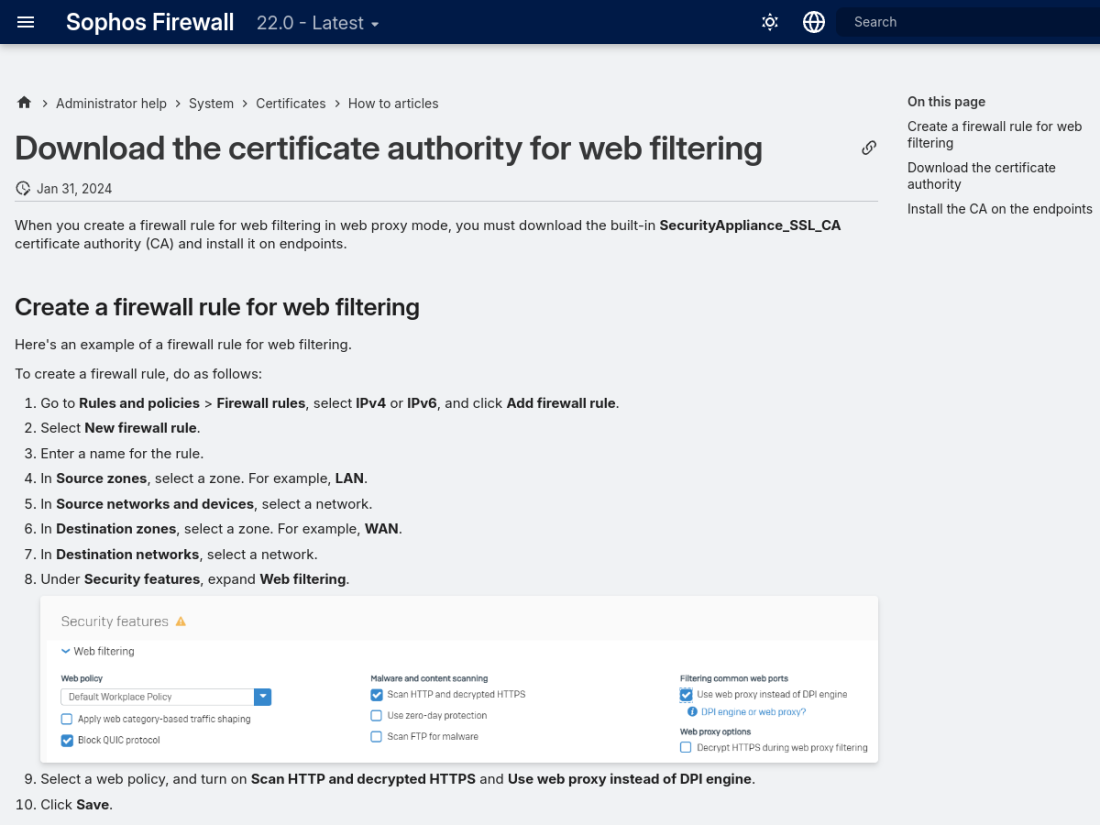This screenshot has height=825, width=1100.
Task: Jump to Download the certificate authority section
Action: [x=981, y=175]
